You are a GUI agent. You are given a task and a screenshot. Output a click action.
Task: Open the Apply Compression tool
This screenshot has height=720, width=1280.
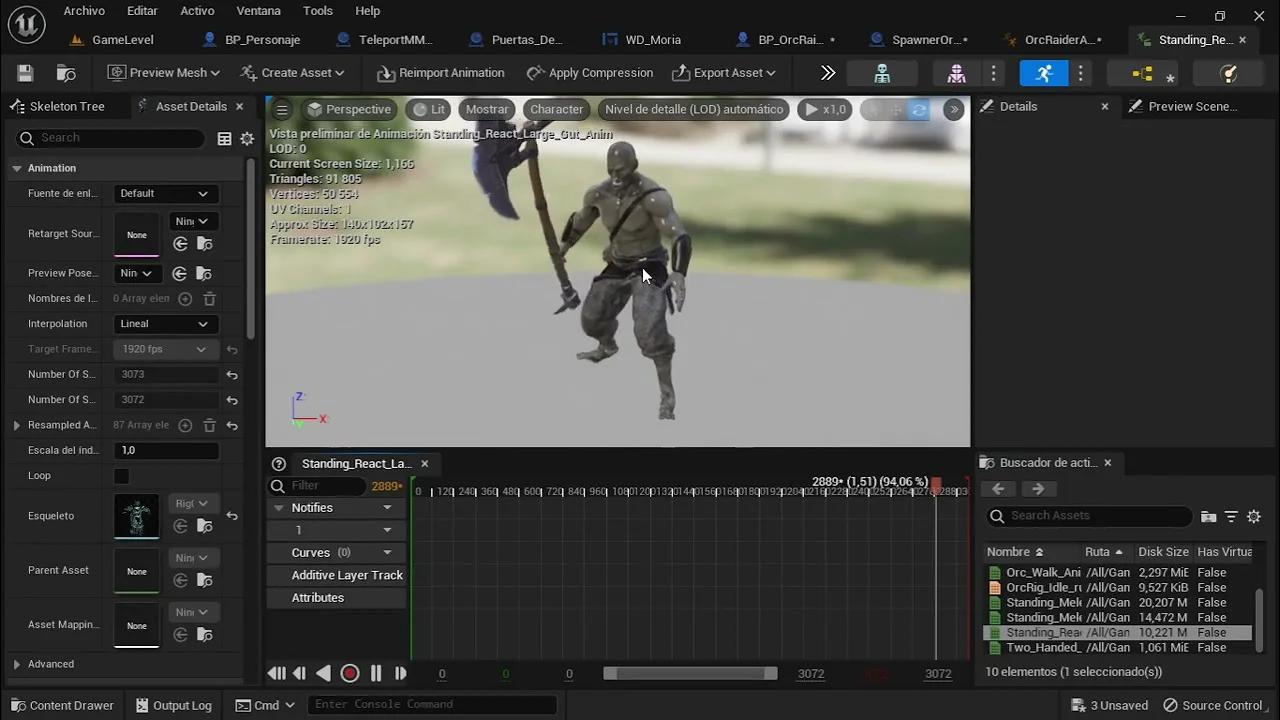pyautogui.click(x=590, y=72)
